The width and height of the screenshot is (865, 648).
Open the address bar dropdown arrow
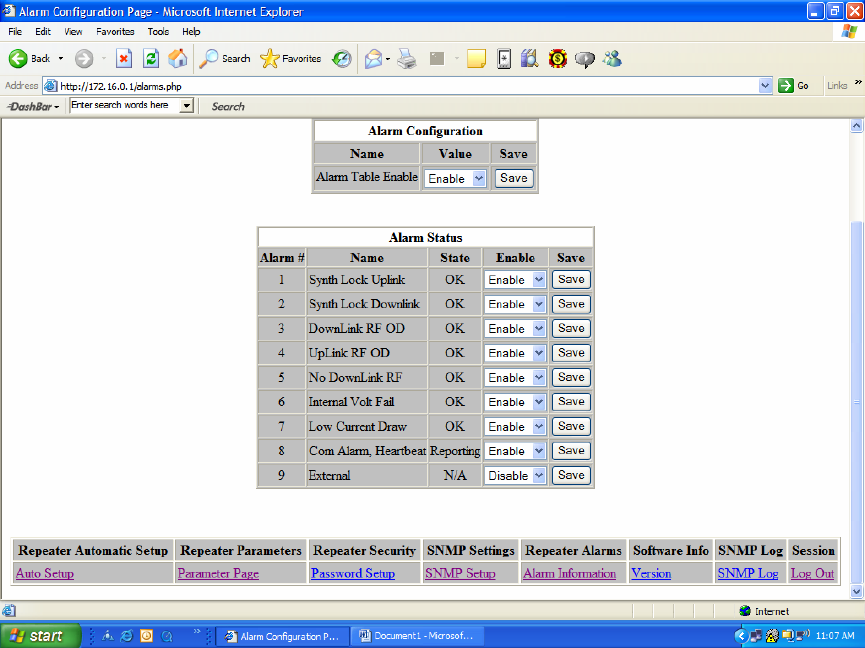click(x=765, y=85)
